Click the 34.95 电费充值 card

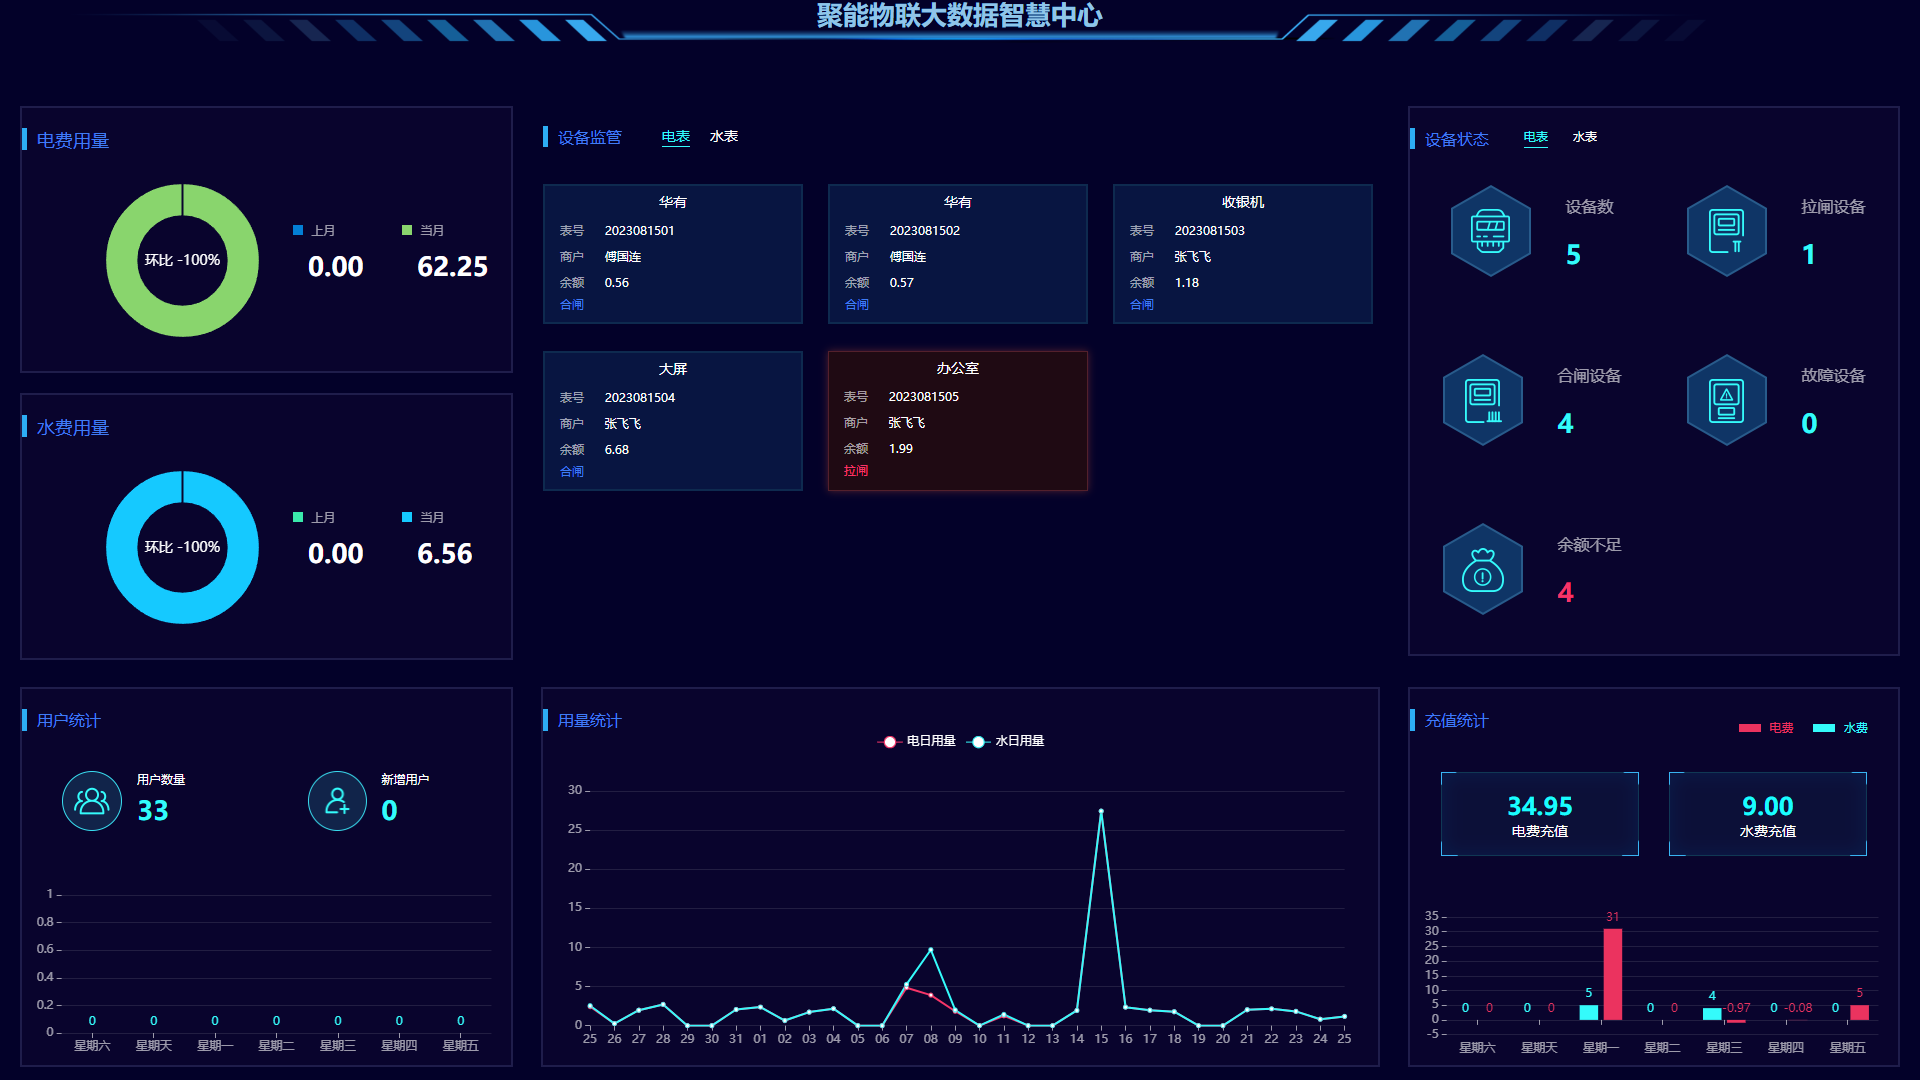click(1540, 814)
